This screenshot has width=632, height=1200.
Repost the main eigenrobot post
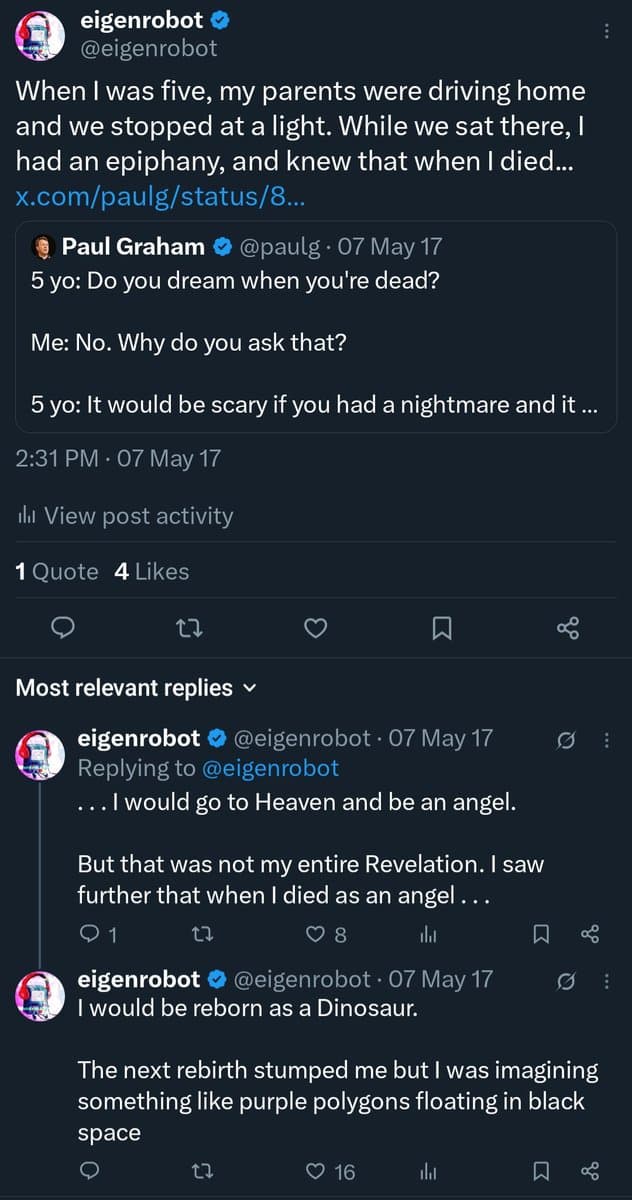(187, 628)
